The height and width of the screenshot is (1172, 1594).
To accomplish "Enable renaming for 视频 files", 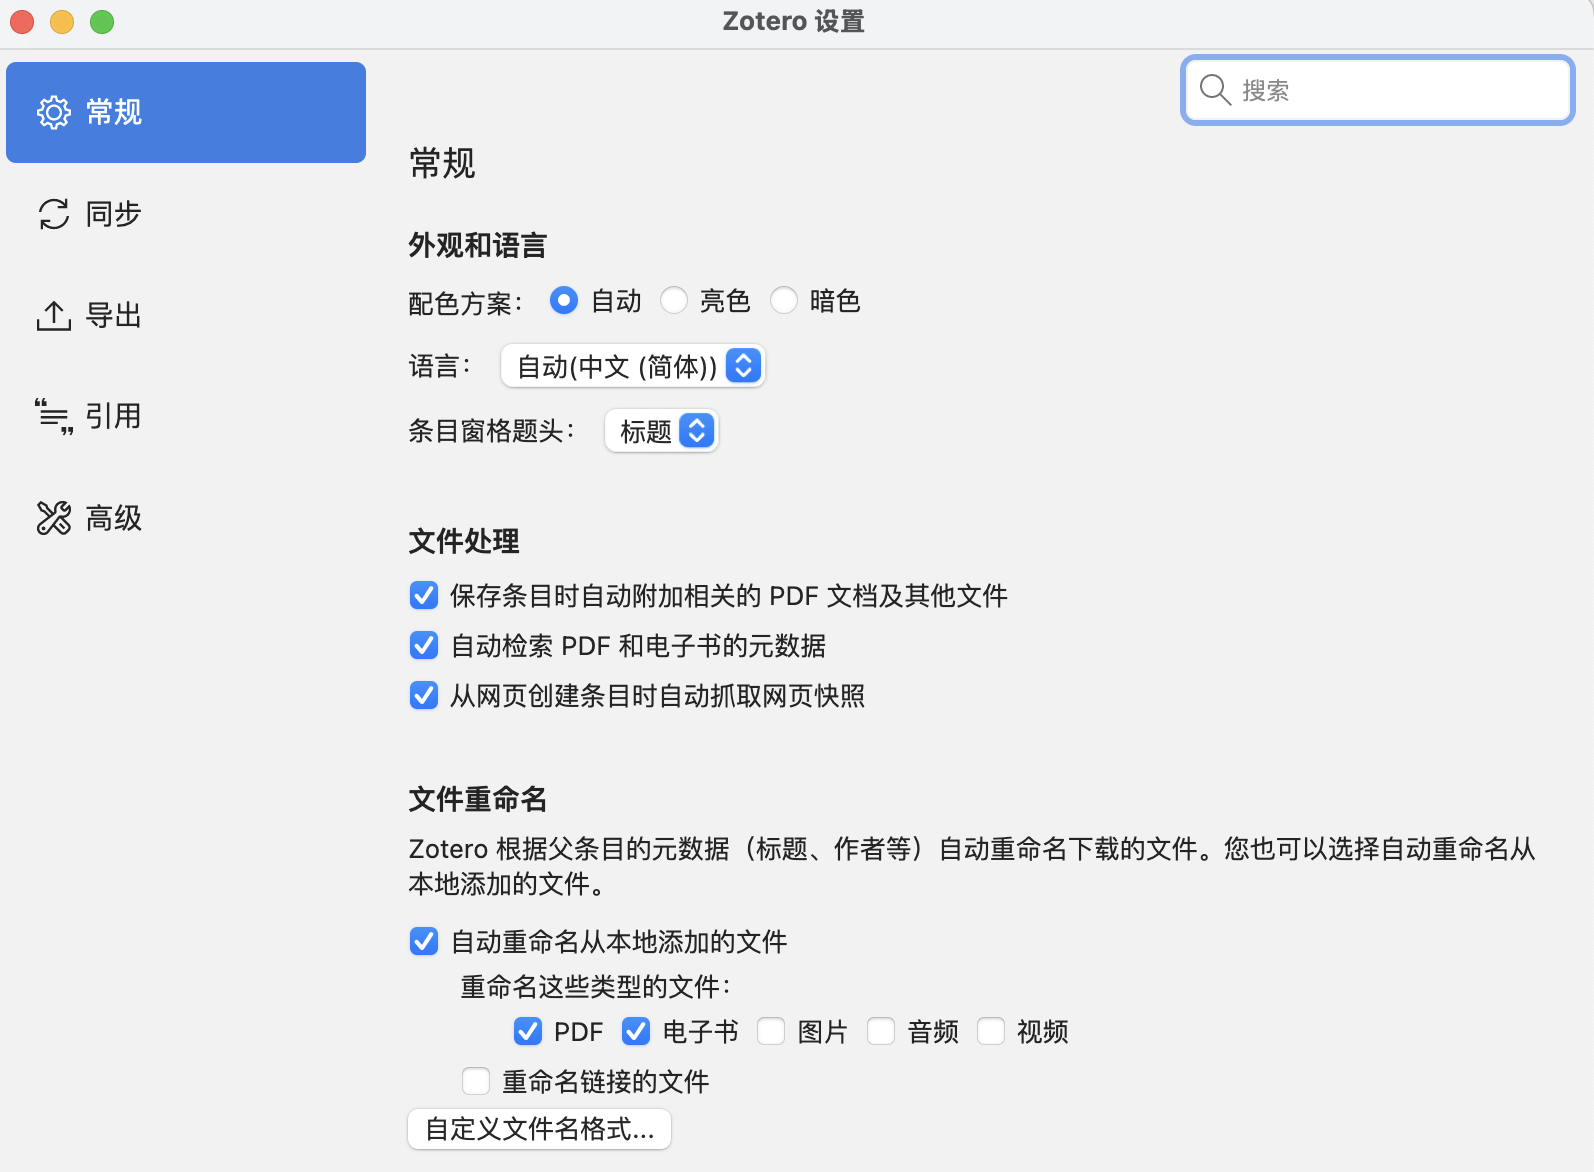I will click(x=991, y=1031).
